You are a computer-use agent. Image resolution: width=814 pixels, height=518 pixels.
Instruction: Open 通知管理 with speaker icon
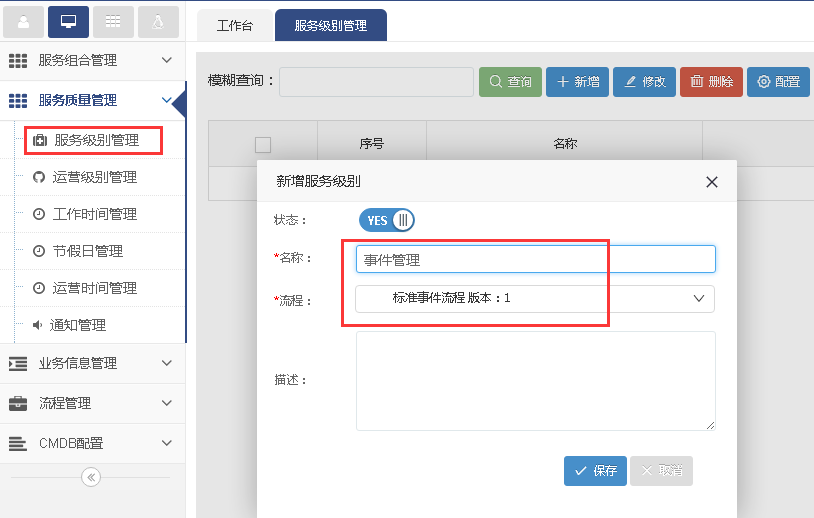coord(78,325)
